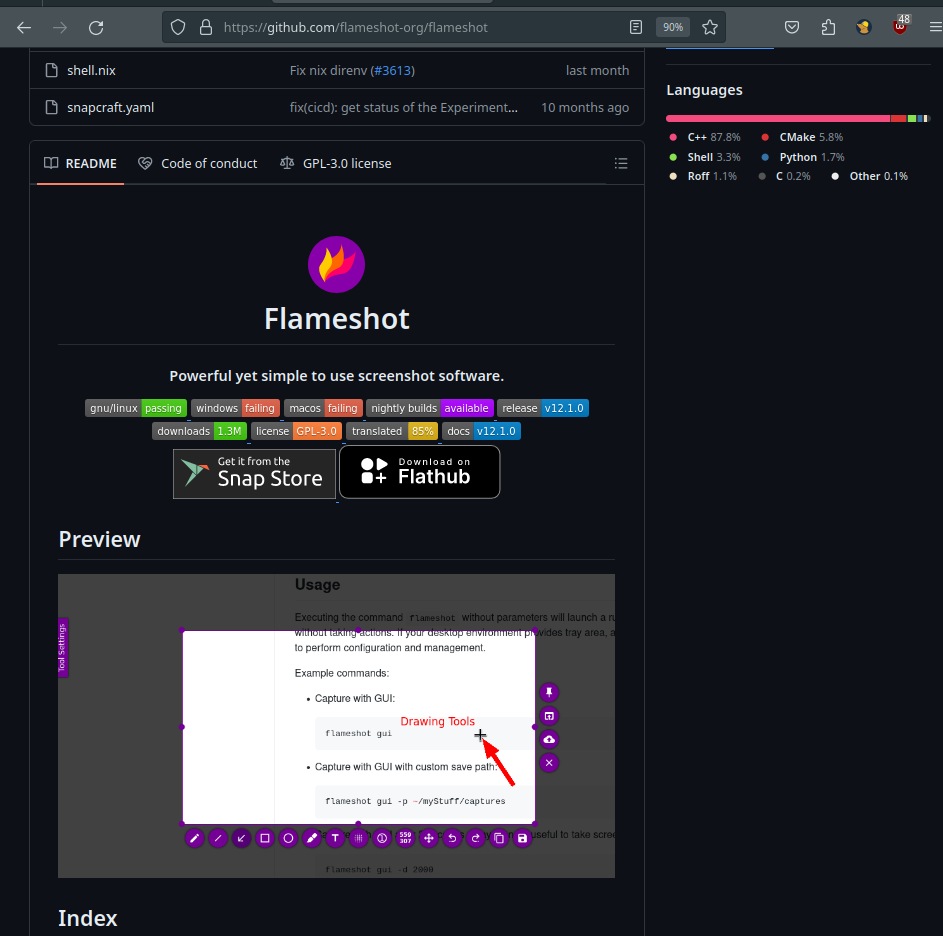Click the Pocket save icon
This screenshot has width=943, height=936.
coord(792,27)
